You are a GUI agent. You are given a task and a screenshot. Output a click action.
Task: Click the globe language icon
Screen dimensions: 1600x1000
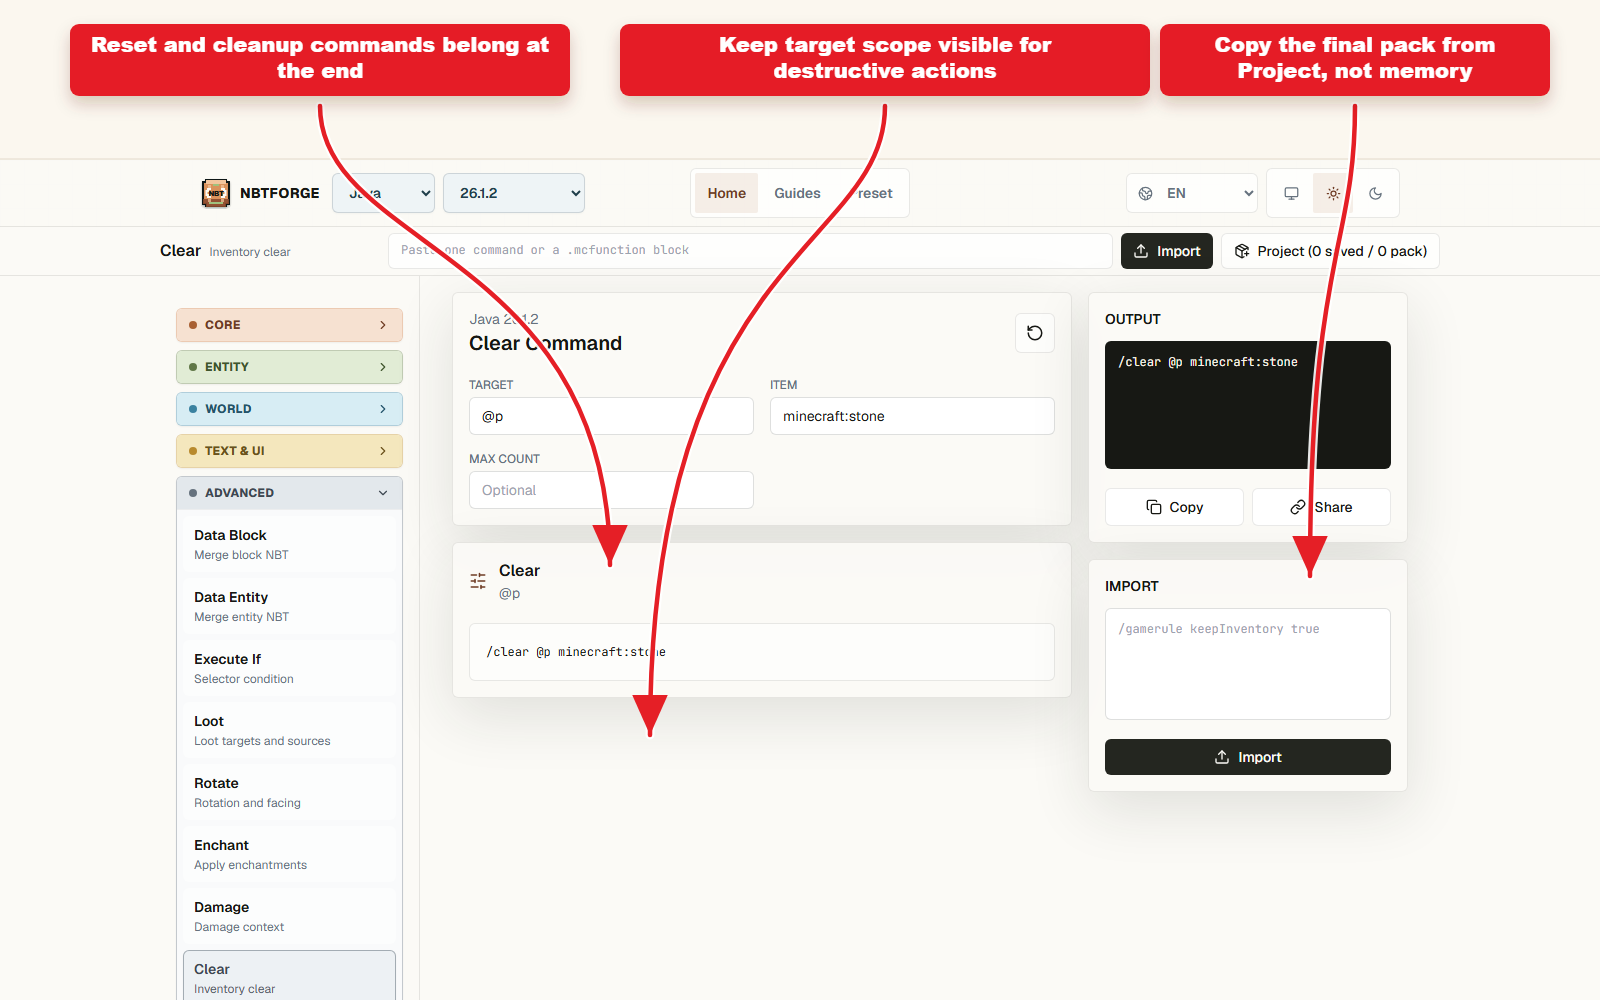(x=1146, y=193)
